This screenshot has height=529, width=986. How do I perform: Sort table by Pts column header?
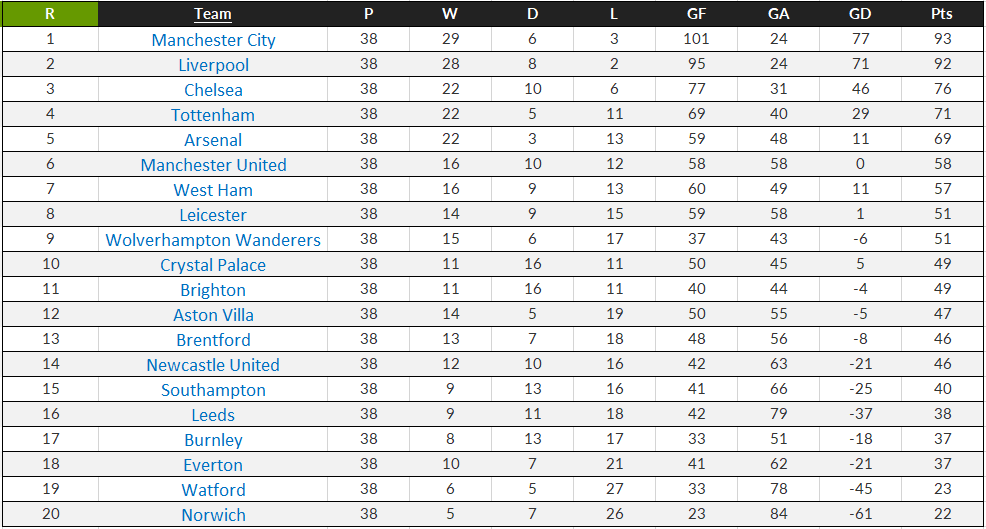942,14
